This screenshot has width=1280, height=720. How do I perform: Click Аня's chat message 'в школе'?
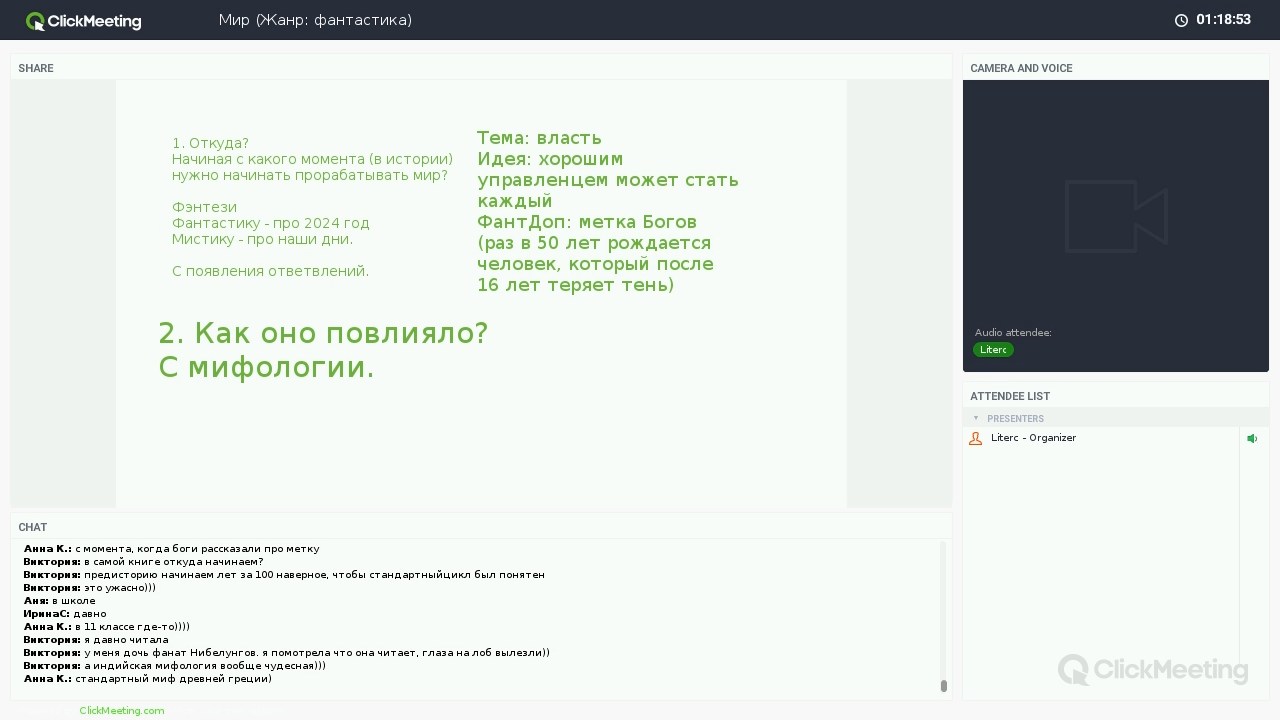pos(74,601)
